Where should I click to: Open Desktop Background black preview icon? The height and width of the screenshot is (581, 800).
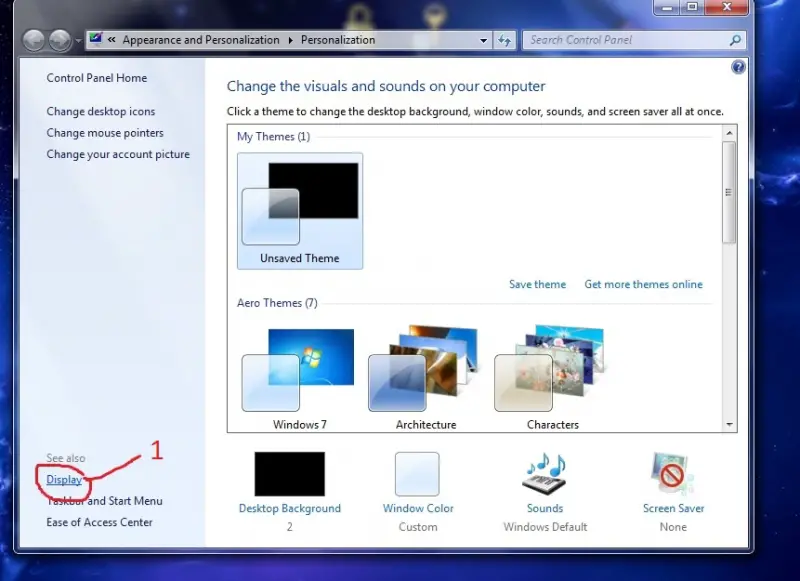point(290,474)
